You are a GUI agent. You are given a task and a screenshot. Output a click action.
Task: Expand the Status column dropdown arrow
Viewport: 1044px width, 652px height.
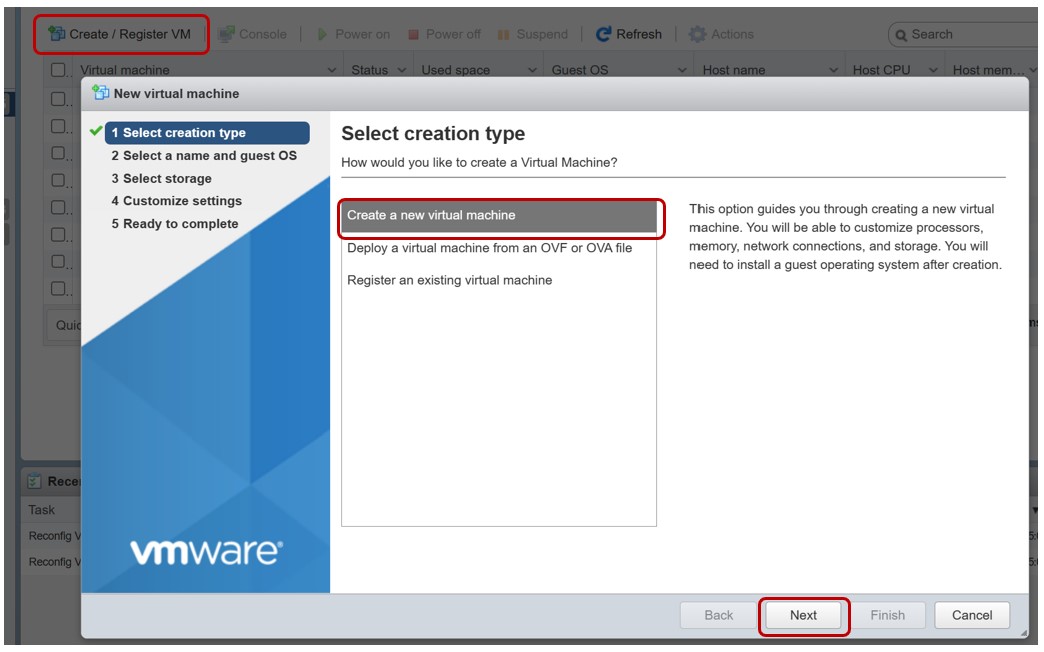click(x=402, y=70)
